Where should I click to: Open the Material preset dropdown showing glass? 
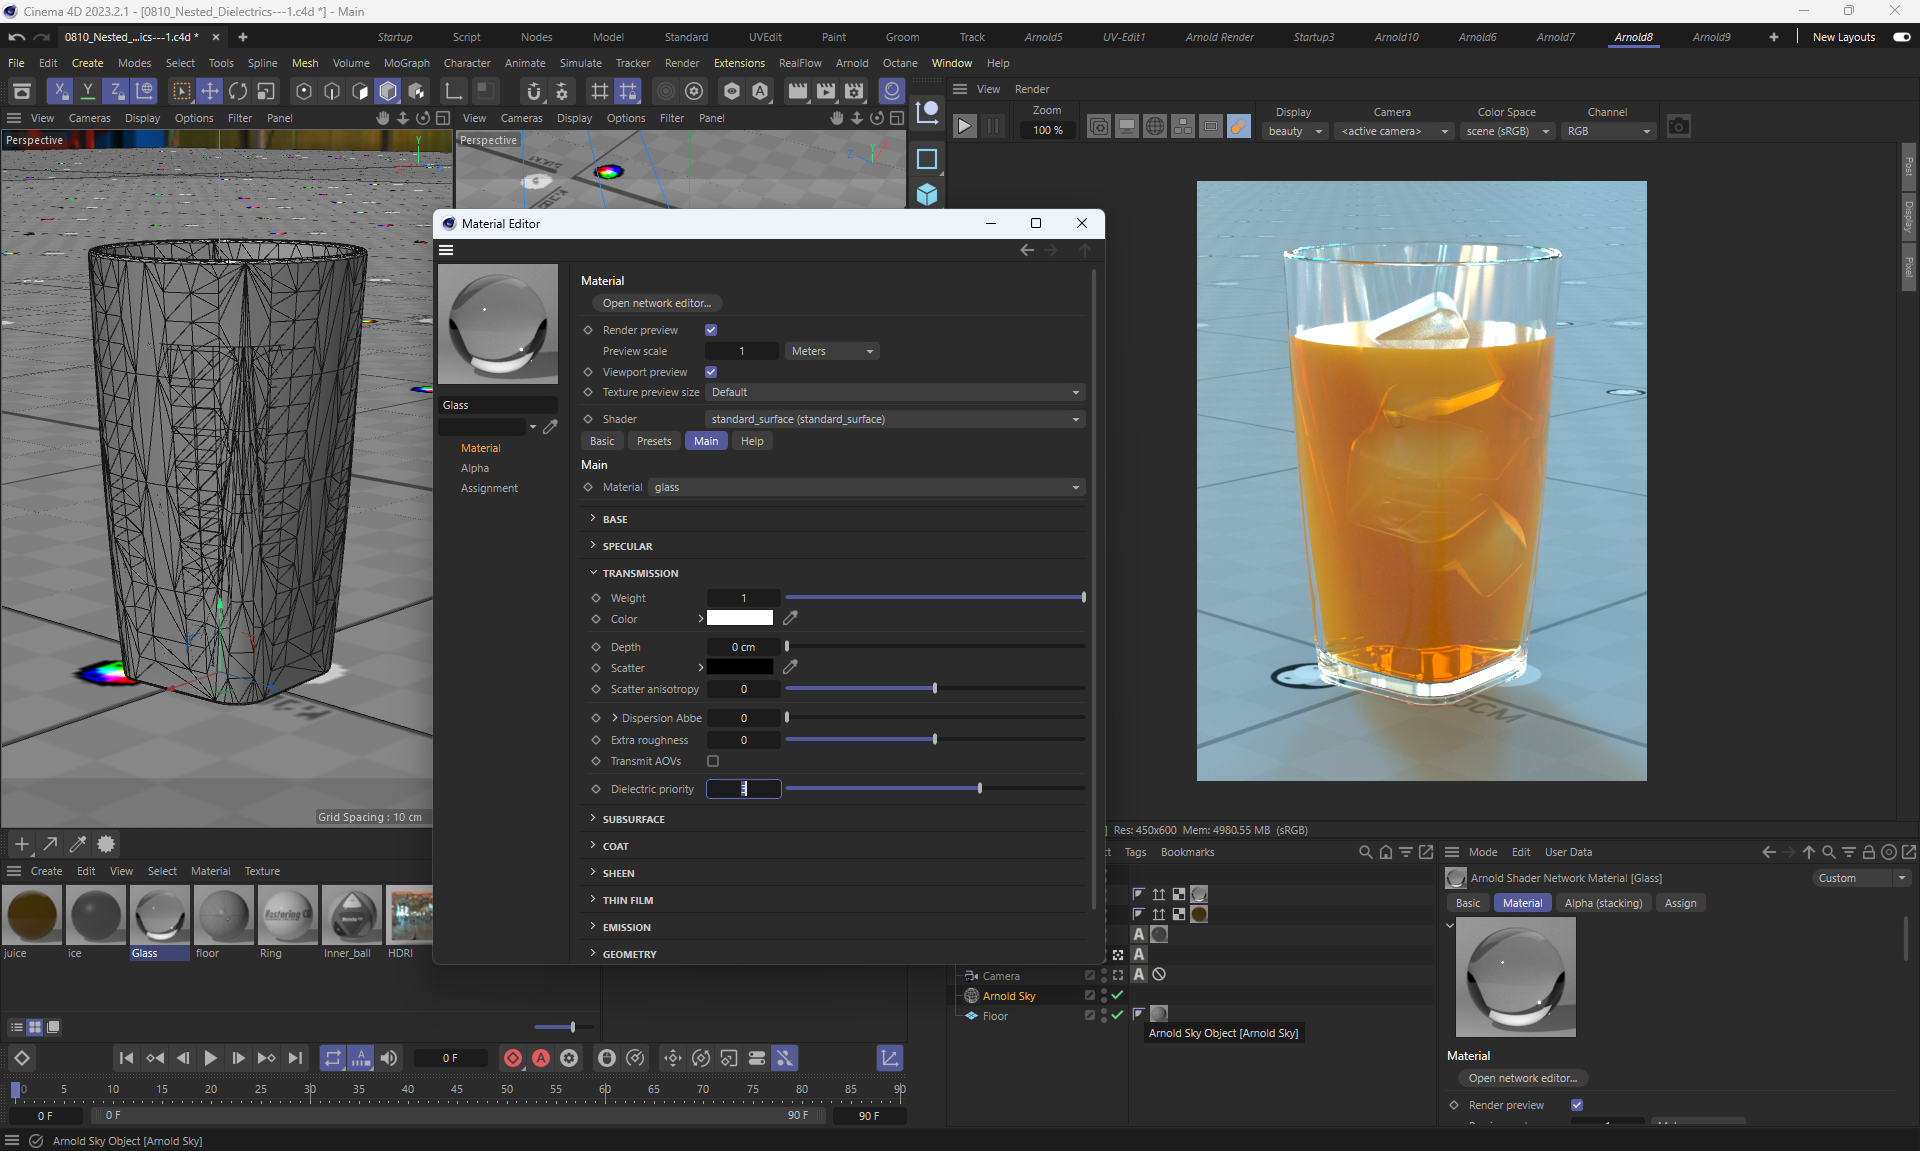pos(866,487)
